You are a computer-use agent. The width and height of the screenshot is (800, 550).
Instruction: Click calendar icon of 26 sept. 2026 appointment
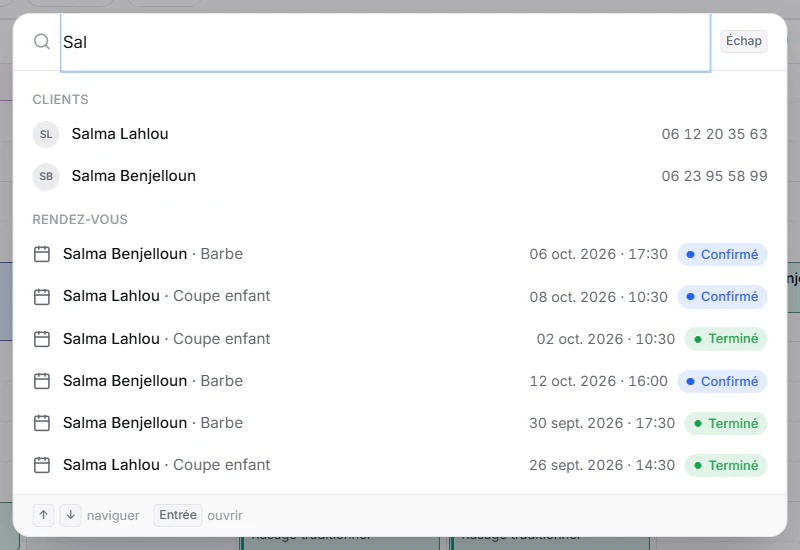[42, 465]
